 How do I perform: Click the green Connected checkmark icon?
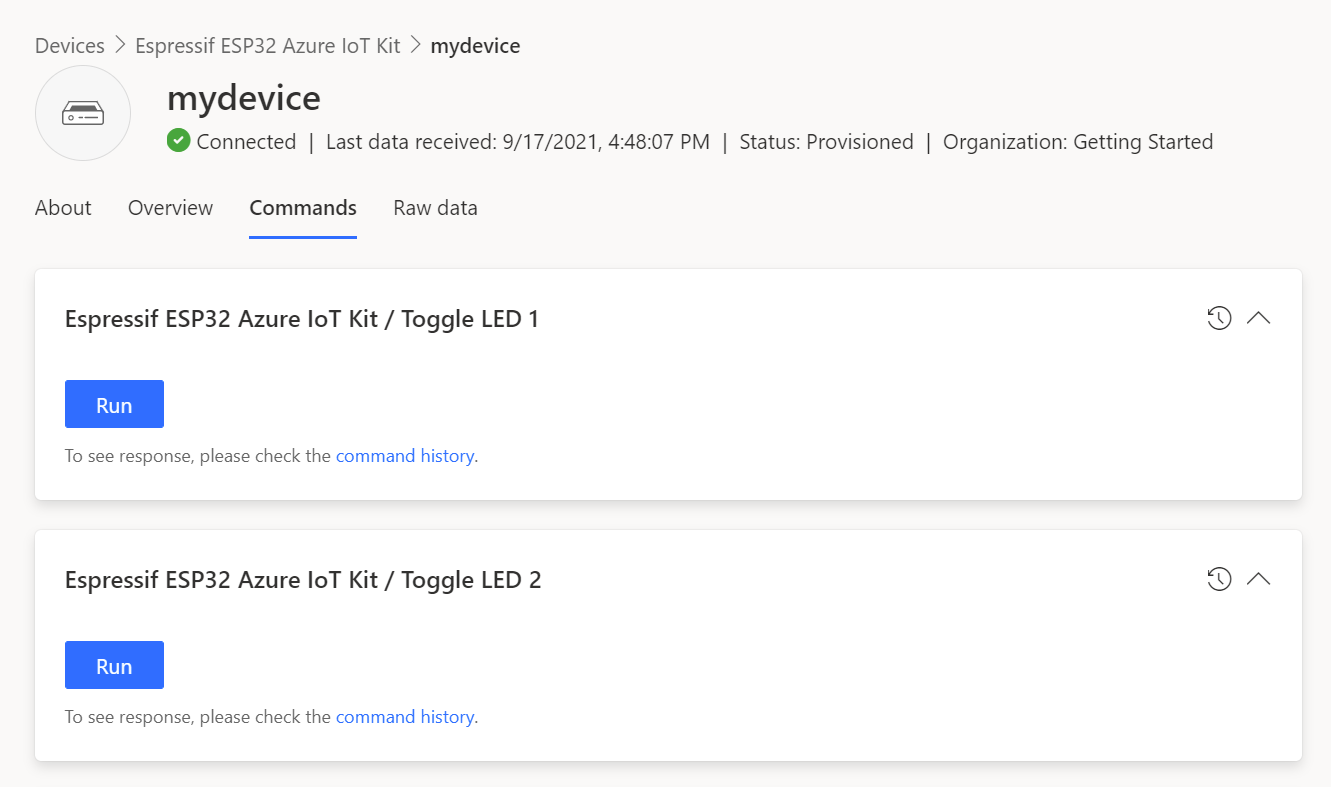179,141
